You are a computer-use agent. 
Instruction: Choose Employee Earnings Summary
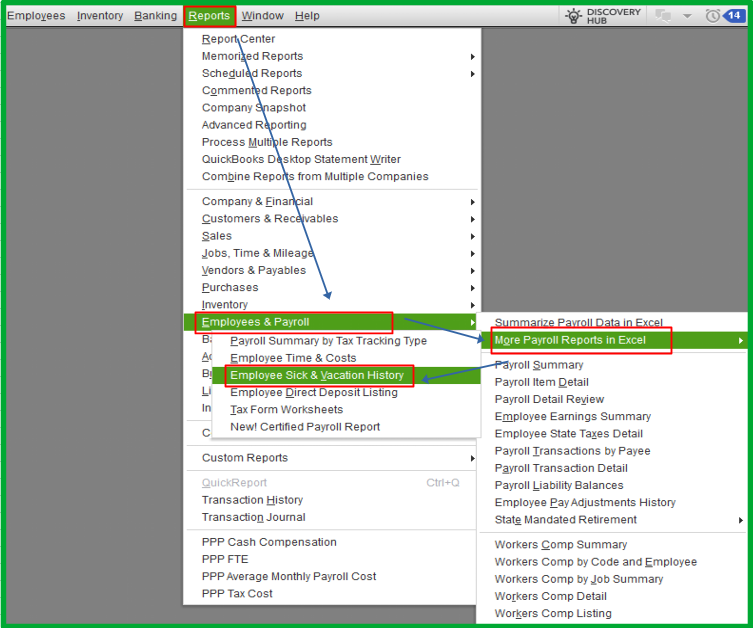coord(573,417)
